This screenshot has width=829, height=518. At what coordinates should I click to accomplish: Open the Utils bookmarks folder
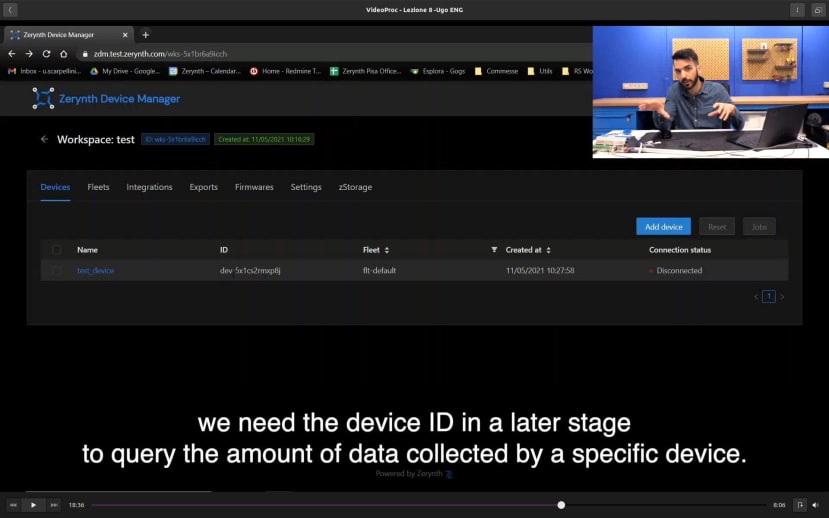pyautogui.click(x=540, y=71)
